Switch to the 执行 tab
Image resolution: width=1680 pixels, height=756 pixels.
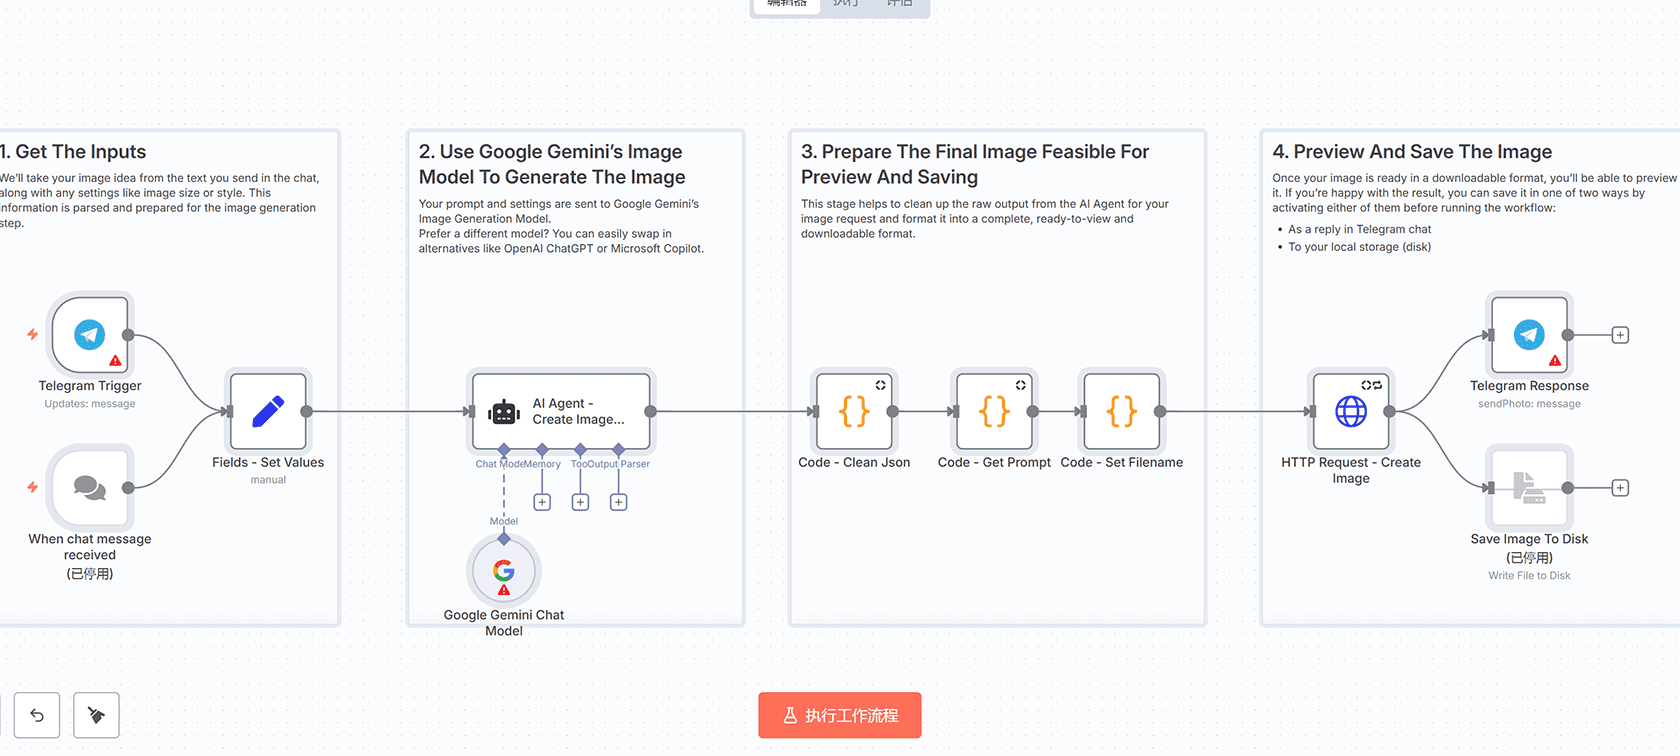click(845, 5)
